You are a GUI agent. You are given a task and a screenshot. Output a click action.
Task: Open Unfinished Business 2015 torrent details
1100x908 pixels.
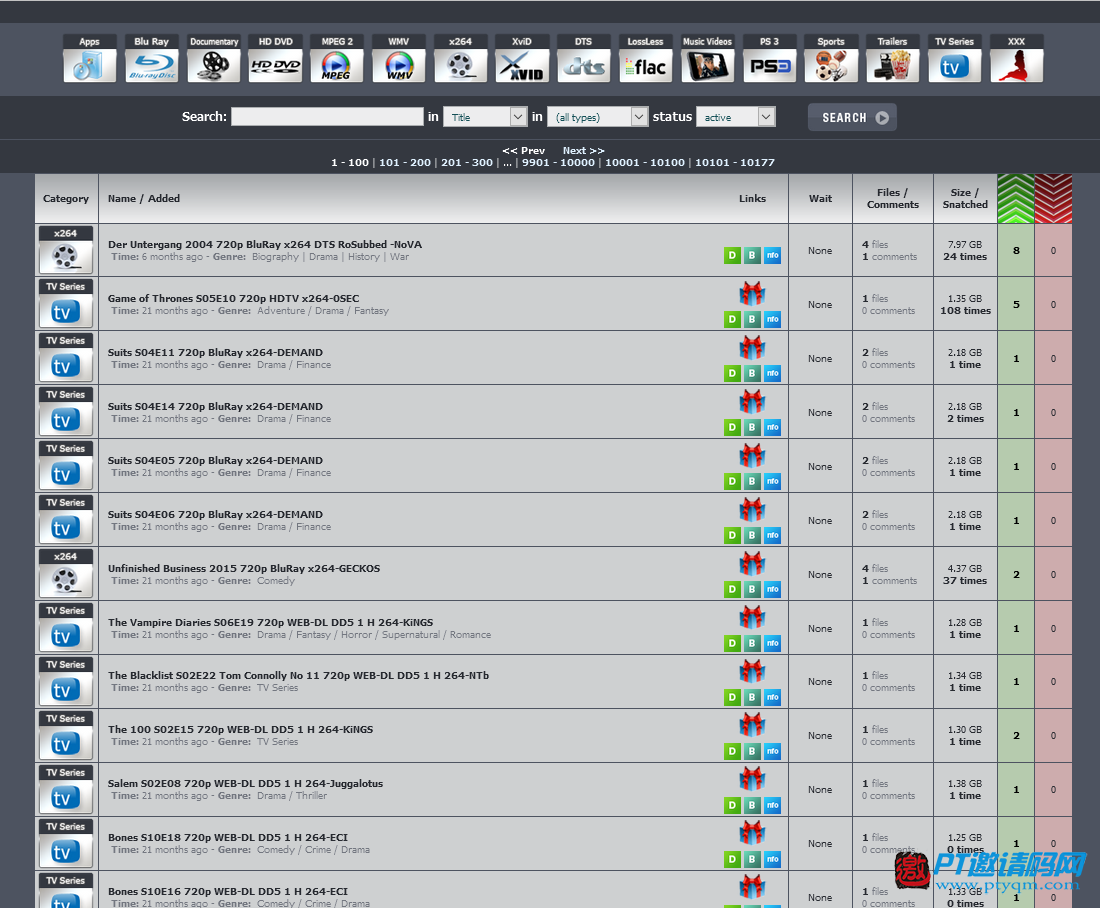pyautogui.click(x=244, y=568)
